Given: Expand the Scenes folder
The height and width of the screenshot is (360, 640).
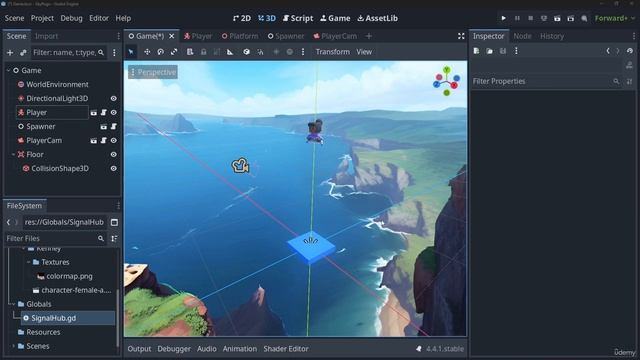Looking at the screenshot, I should tap(13, 346).
